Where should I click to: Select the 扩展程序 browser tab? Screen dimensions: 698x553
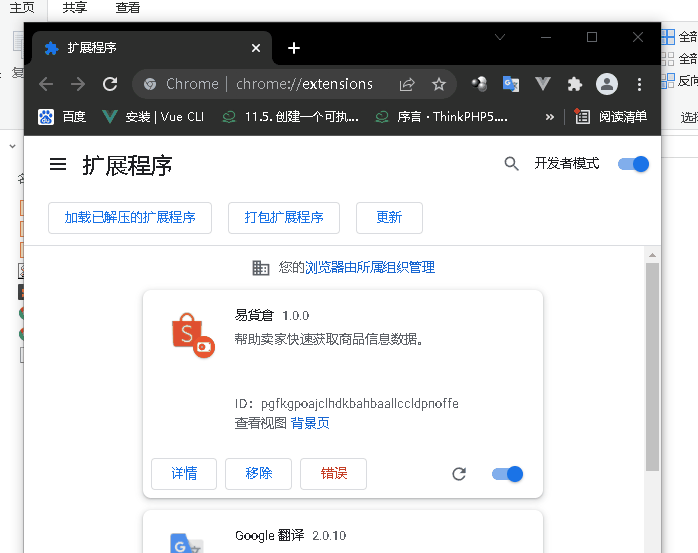[152, 48]
